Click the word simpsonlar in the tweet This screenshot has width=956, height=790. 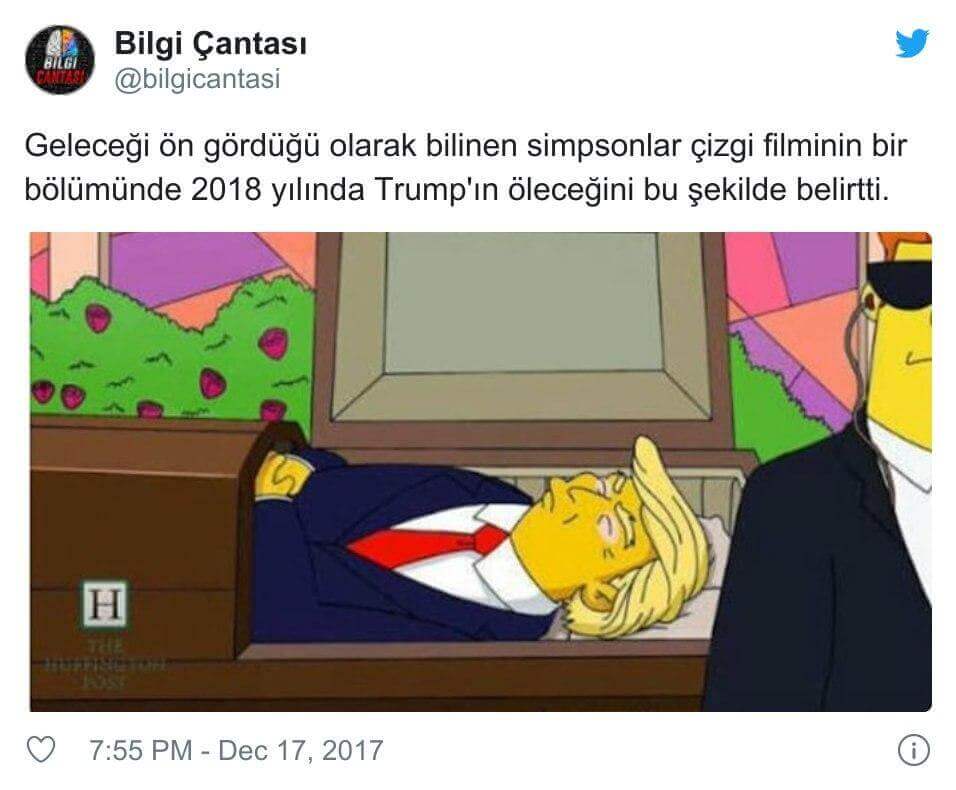[x=607, y=146]
